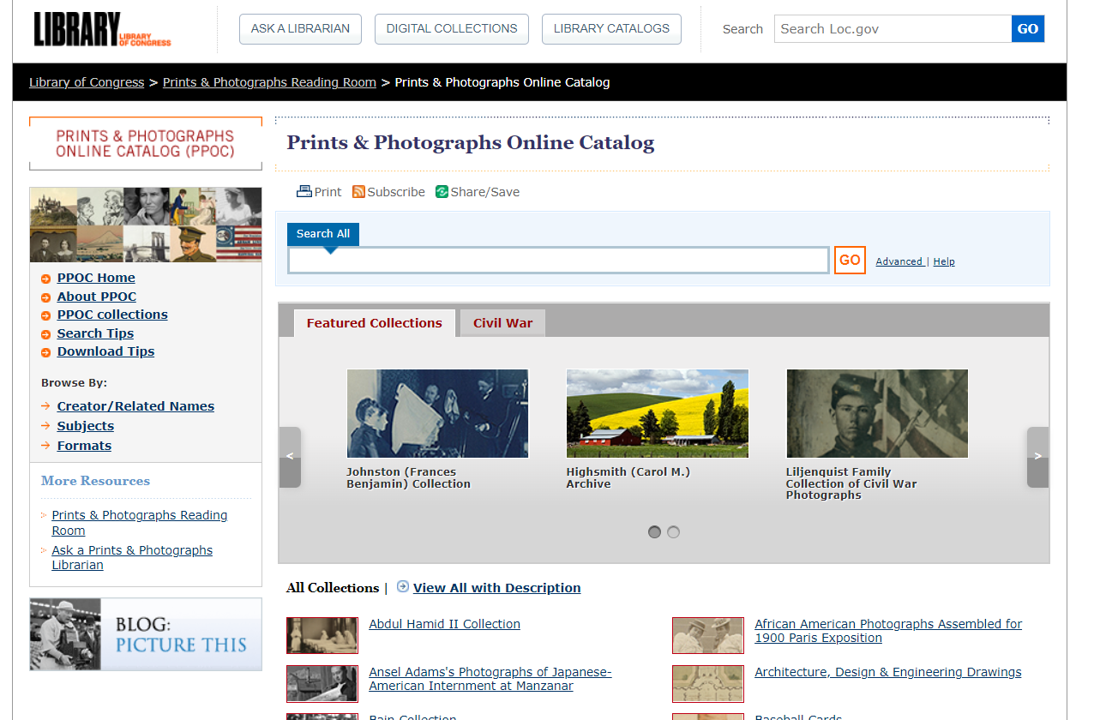Open Search Tips link
1094x720 pixels.
95,333
